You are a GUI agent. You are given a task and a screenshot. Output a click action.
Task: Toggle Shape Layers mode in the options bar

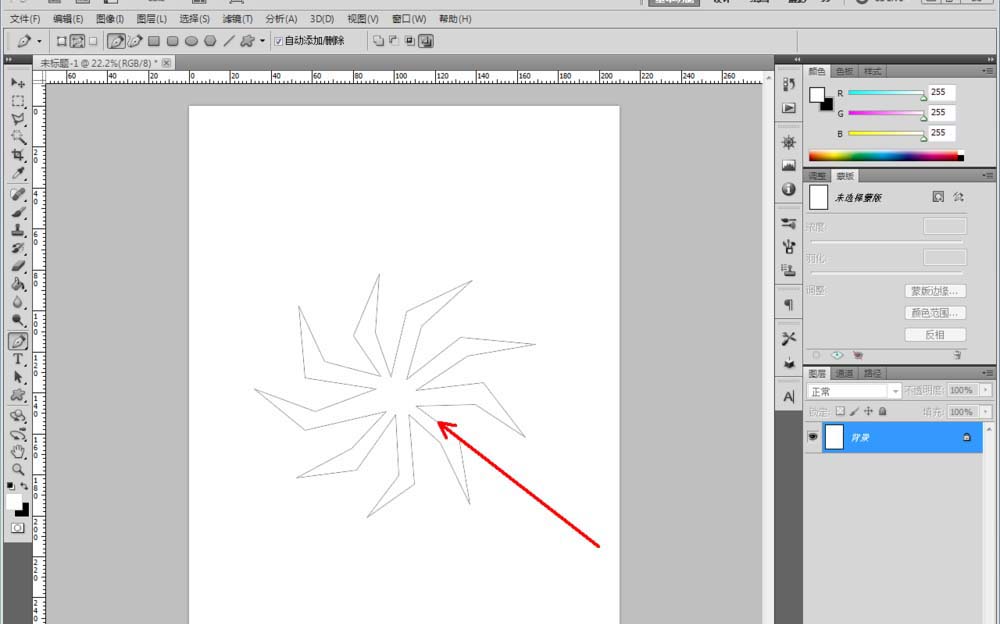(62, 41)
